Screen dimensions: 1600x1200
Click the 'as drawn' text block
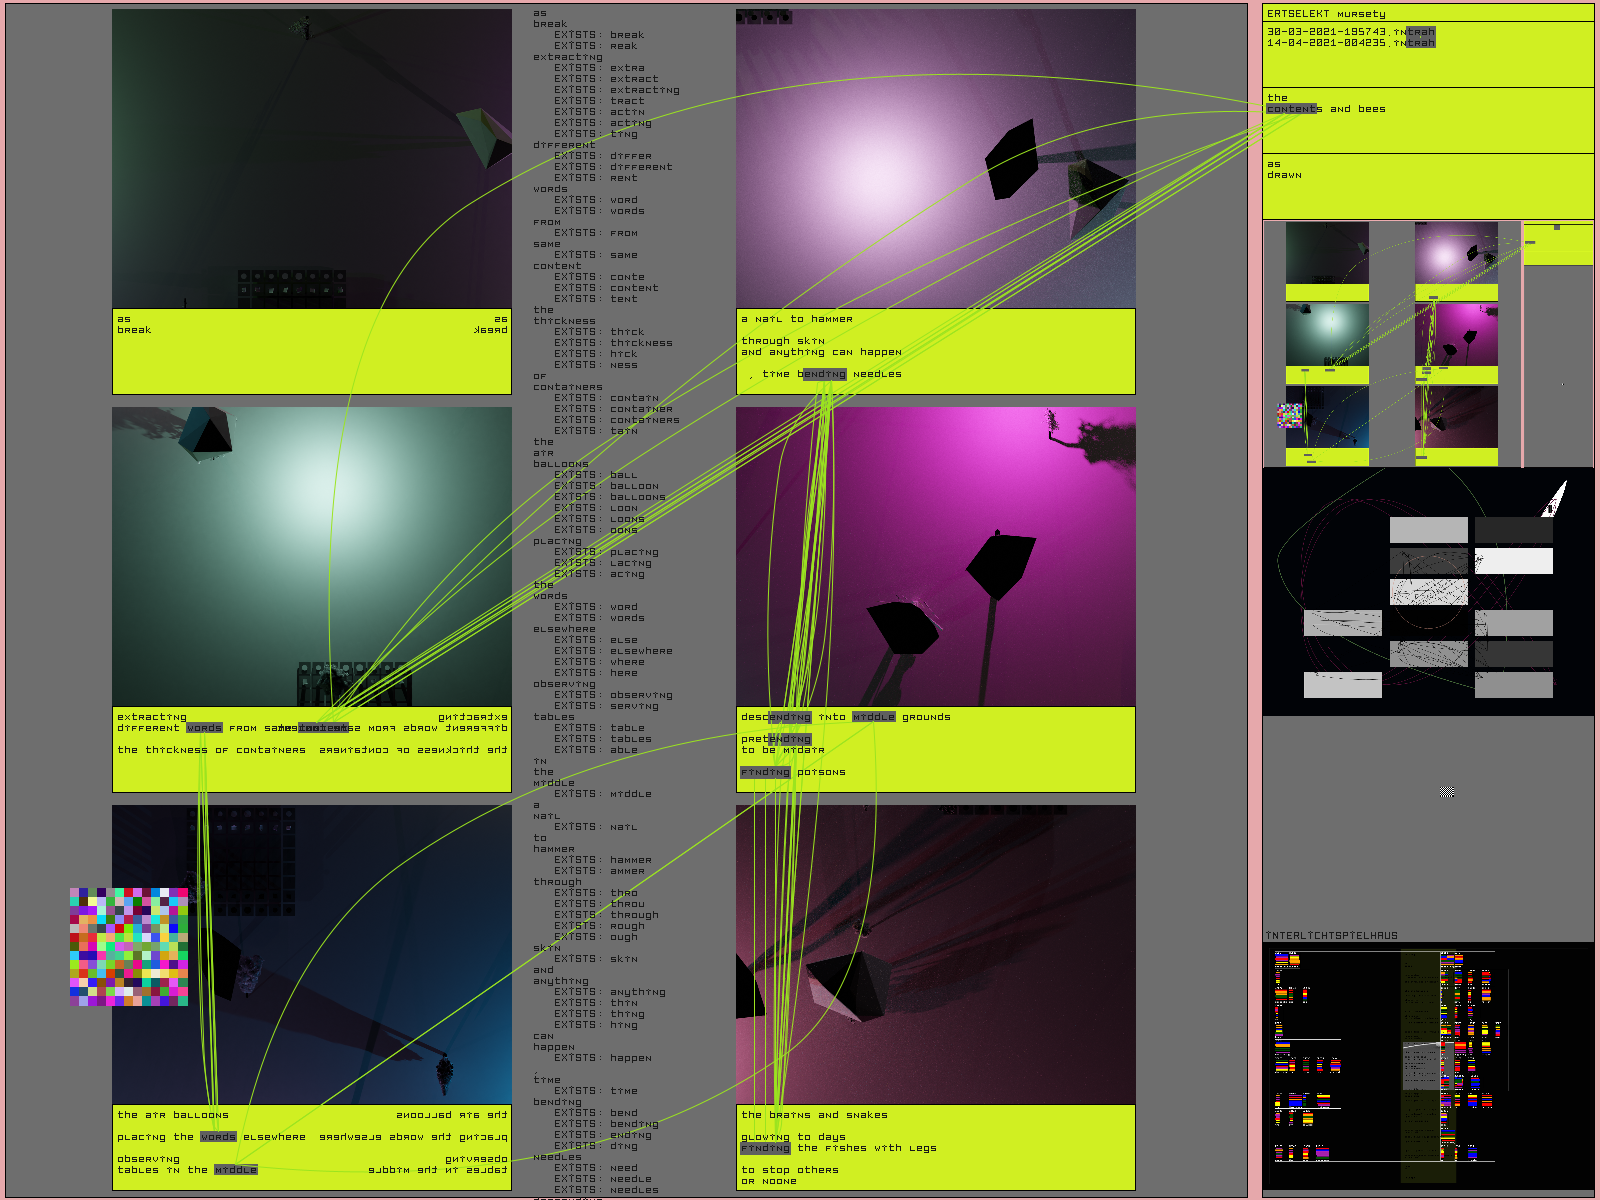click(1284, 170)
